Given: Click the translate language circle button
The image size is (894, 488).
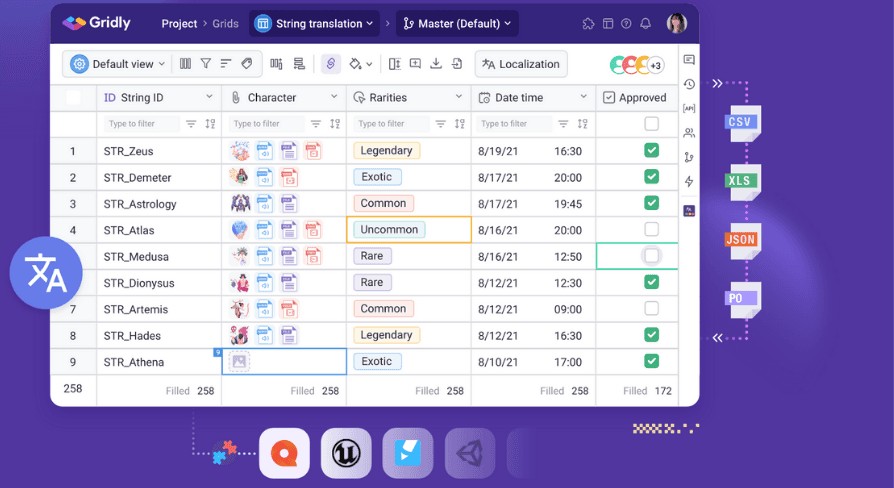Looking at the screenshot, I should (46, 273).
